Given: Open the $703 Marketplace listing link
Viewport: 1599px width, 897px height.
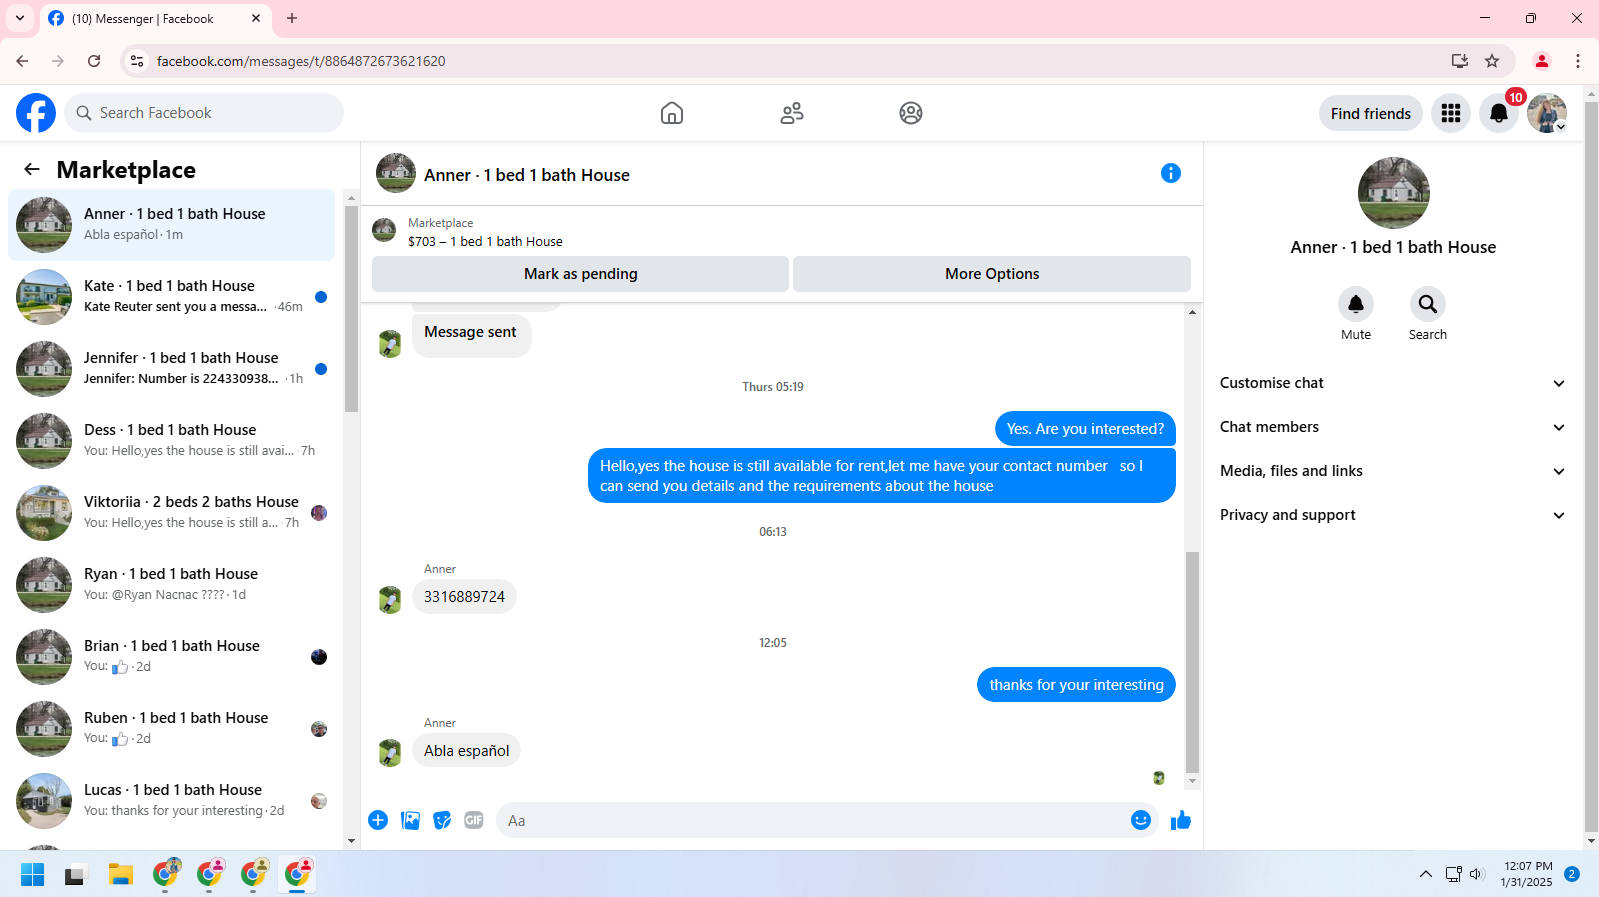Looking at the screenshot, I should pos(485,241).
